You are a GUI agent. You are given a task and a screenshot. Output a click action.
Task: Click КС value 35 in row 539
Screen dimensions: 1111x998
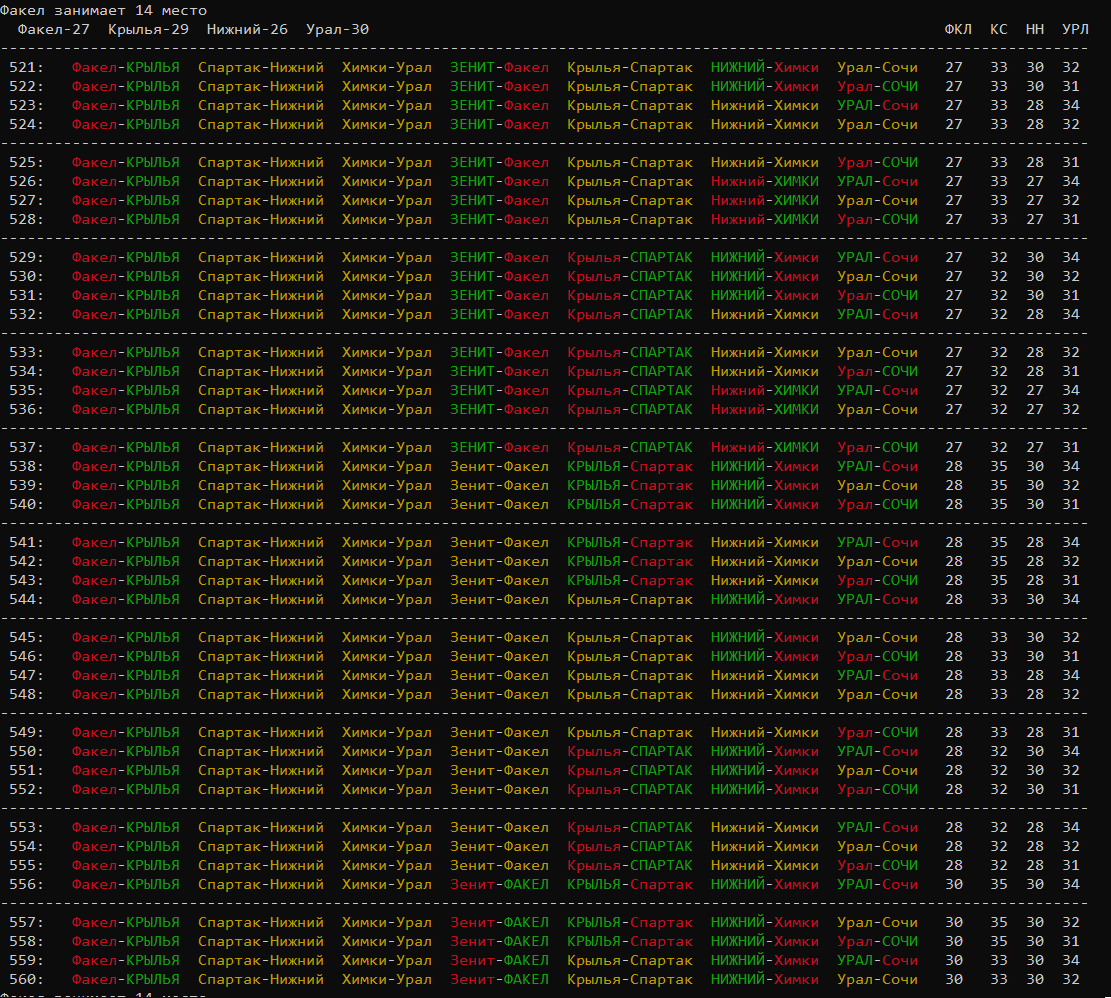point(998,486)
